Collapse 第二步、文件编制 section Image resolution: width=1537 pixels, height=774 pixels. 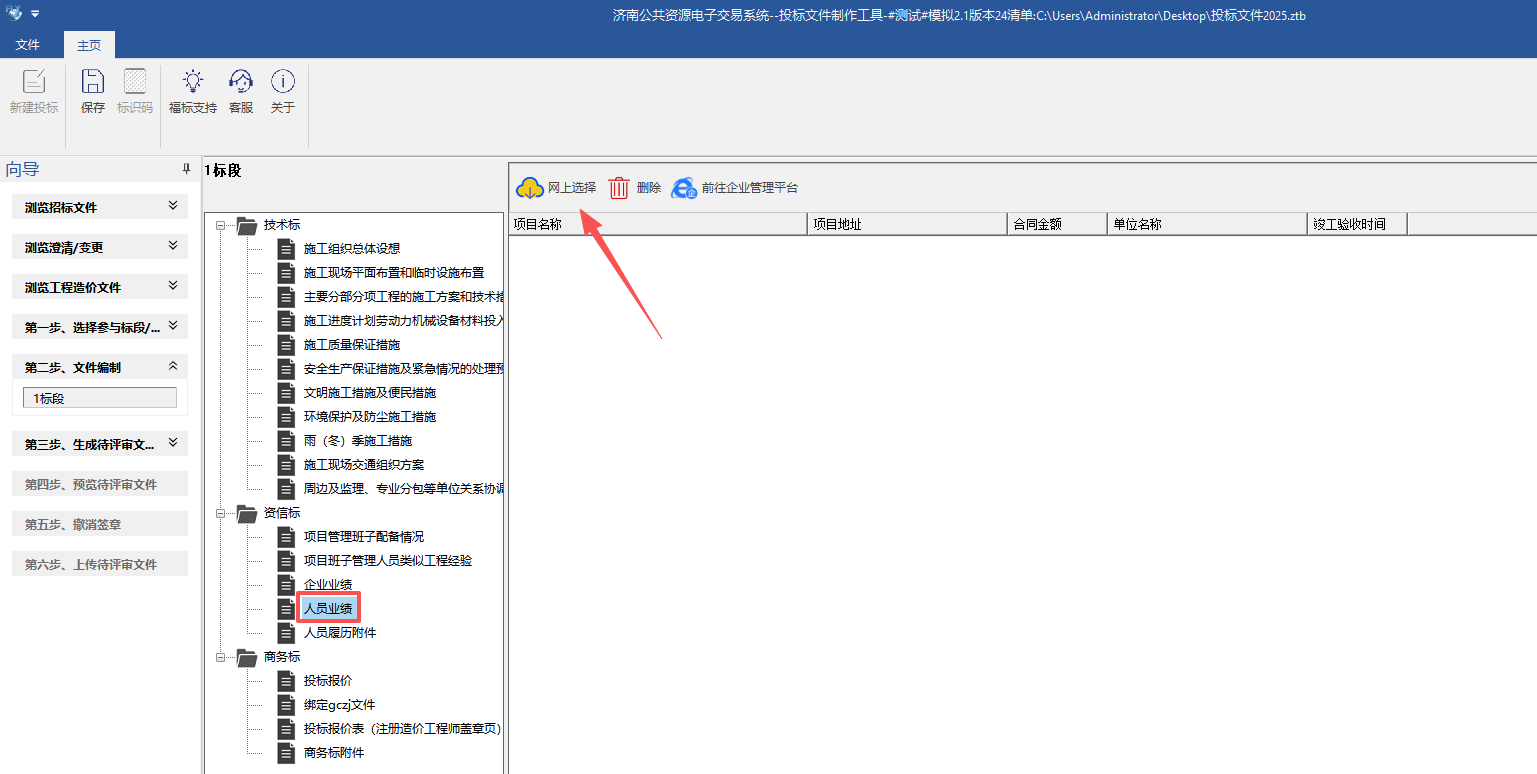[173, 367]
